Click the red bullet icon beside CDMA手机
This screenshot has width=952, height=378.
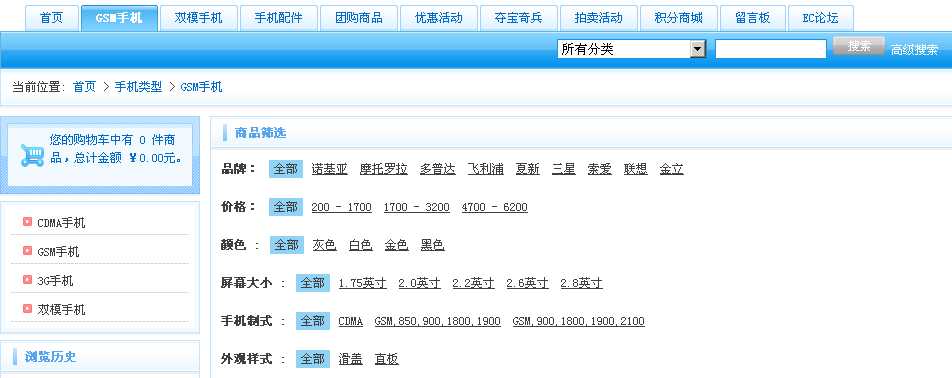27,221
